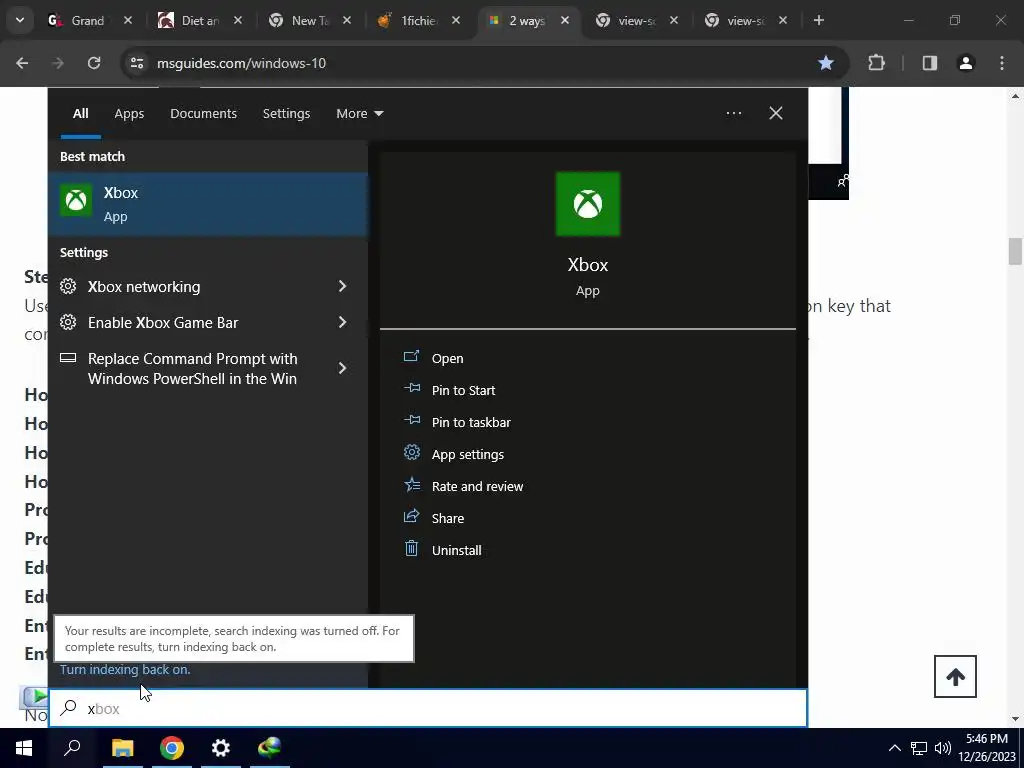The width and height of the screenshot is (1024, 768).
Task: Open File Explorer from taskbar
Action: 122,748
